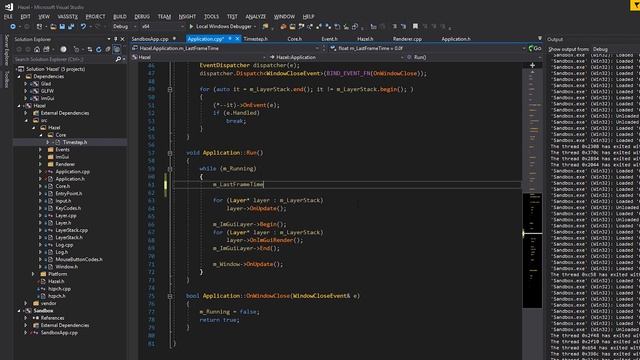The width and height of the screenshot is (640, 360).
Task: Collapse Application::Run outline at line 57
Action: 170,153
